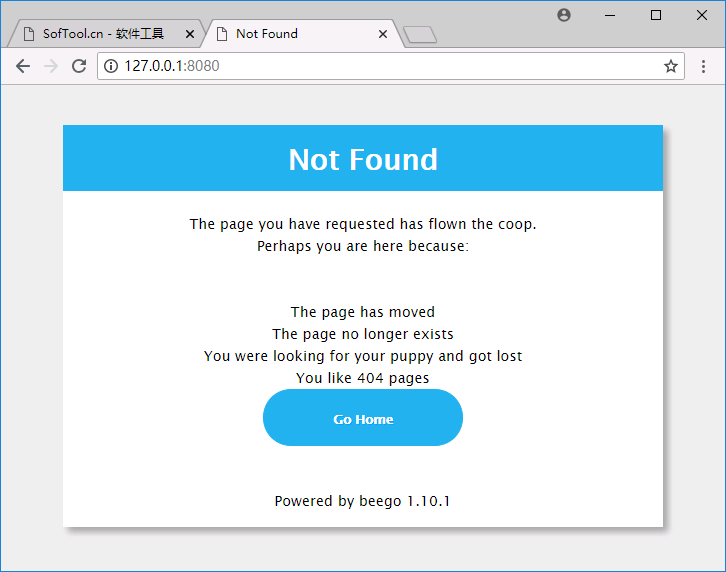Screen dimensions: 726x572
Task: View site information icon in address bar
Action: [111, 66]
